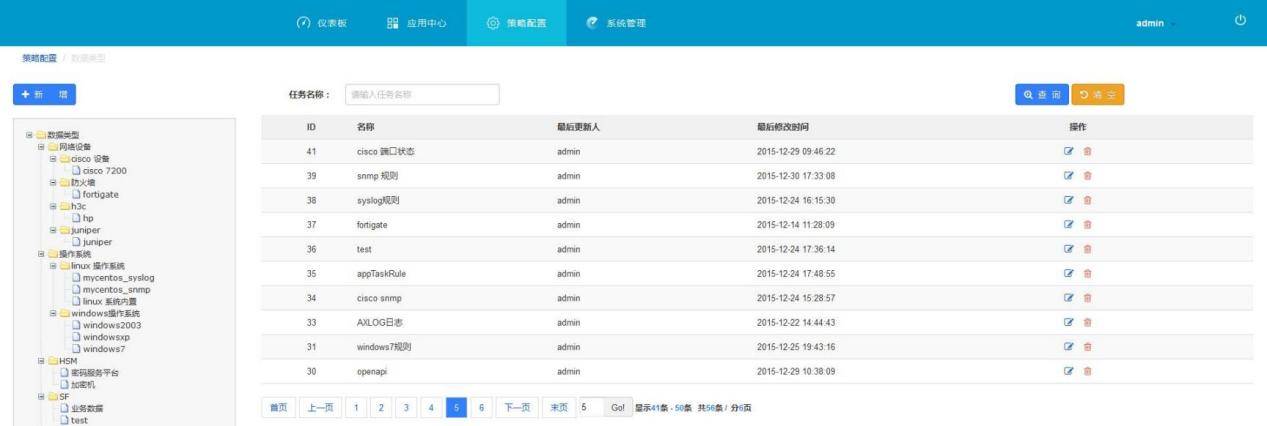Delete the AXLOG日志 entry
Image resolution: width=1267 pixels, height=426 pixels.
tap(1088, 322)
